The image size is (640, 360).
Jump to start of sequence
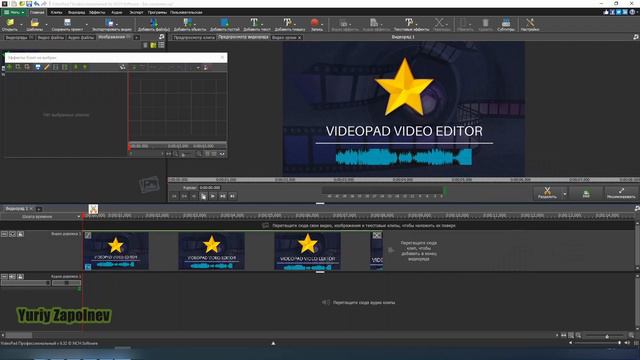(x=174, y=196)
